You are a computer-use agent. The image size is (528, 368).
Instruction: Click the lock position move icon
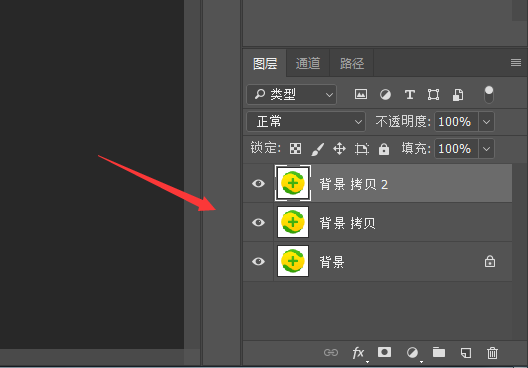(x=339, y=148)
